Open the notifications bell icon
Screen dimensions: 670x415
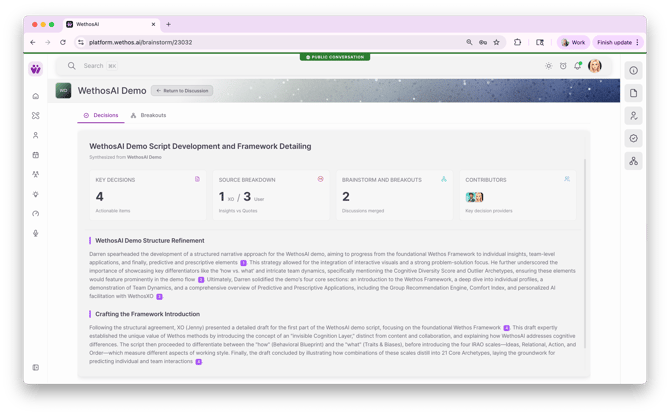[x=578, y=66]
